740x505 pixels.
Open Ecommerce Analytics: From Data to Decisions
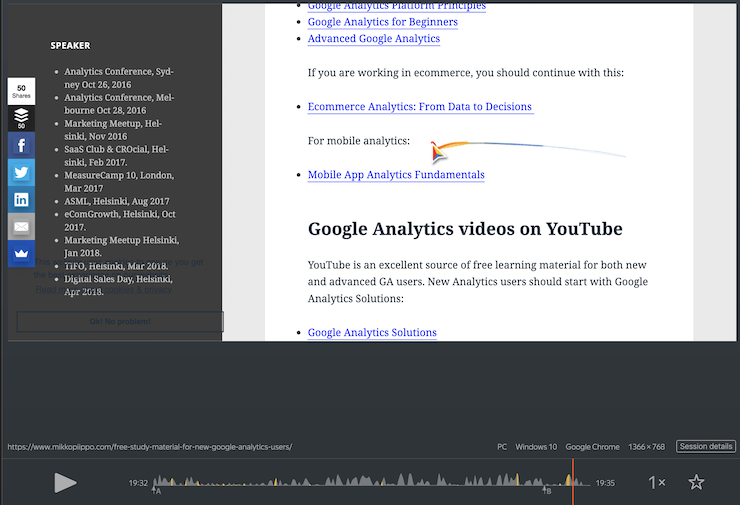point(420,107)
